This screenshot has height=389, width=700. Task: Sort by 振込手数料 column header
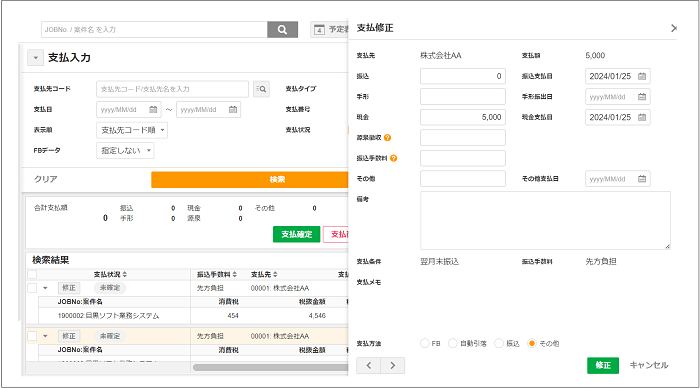point(217,274)
